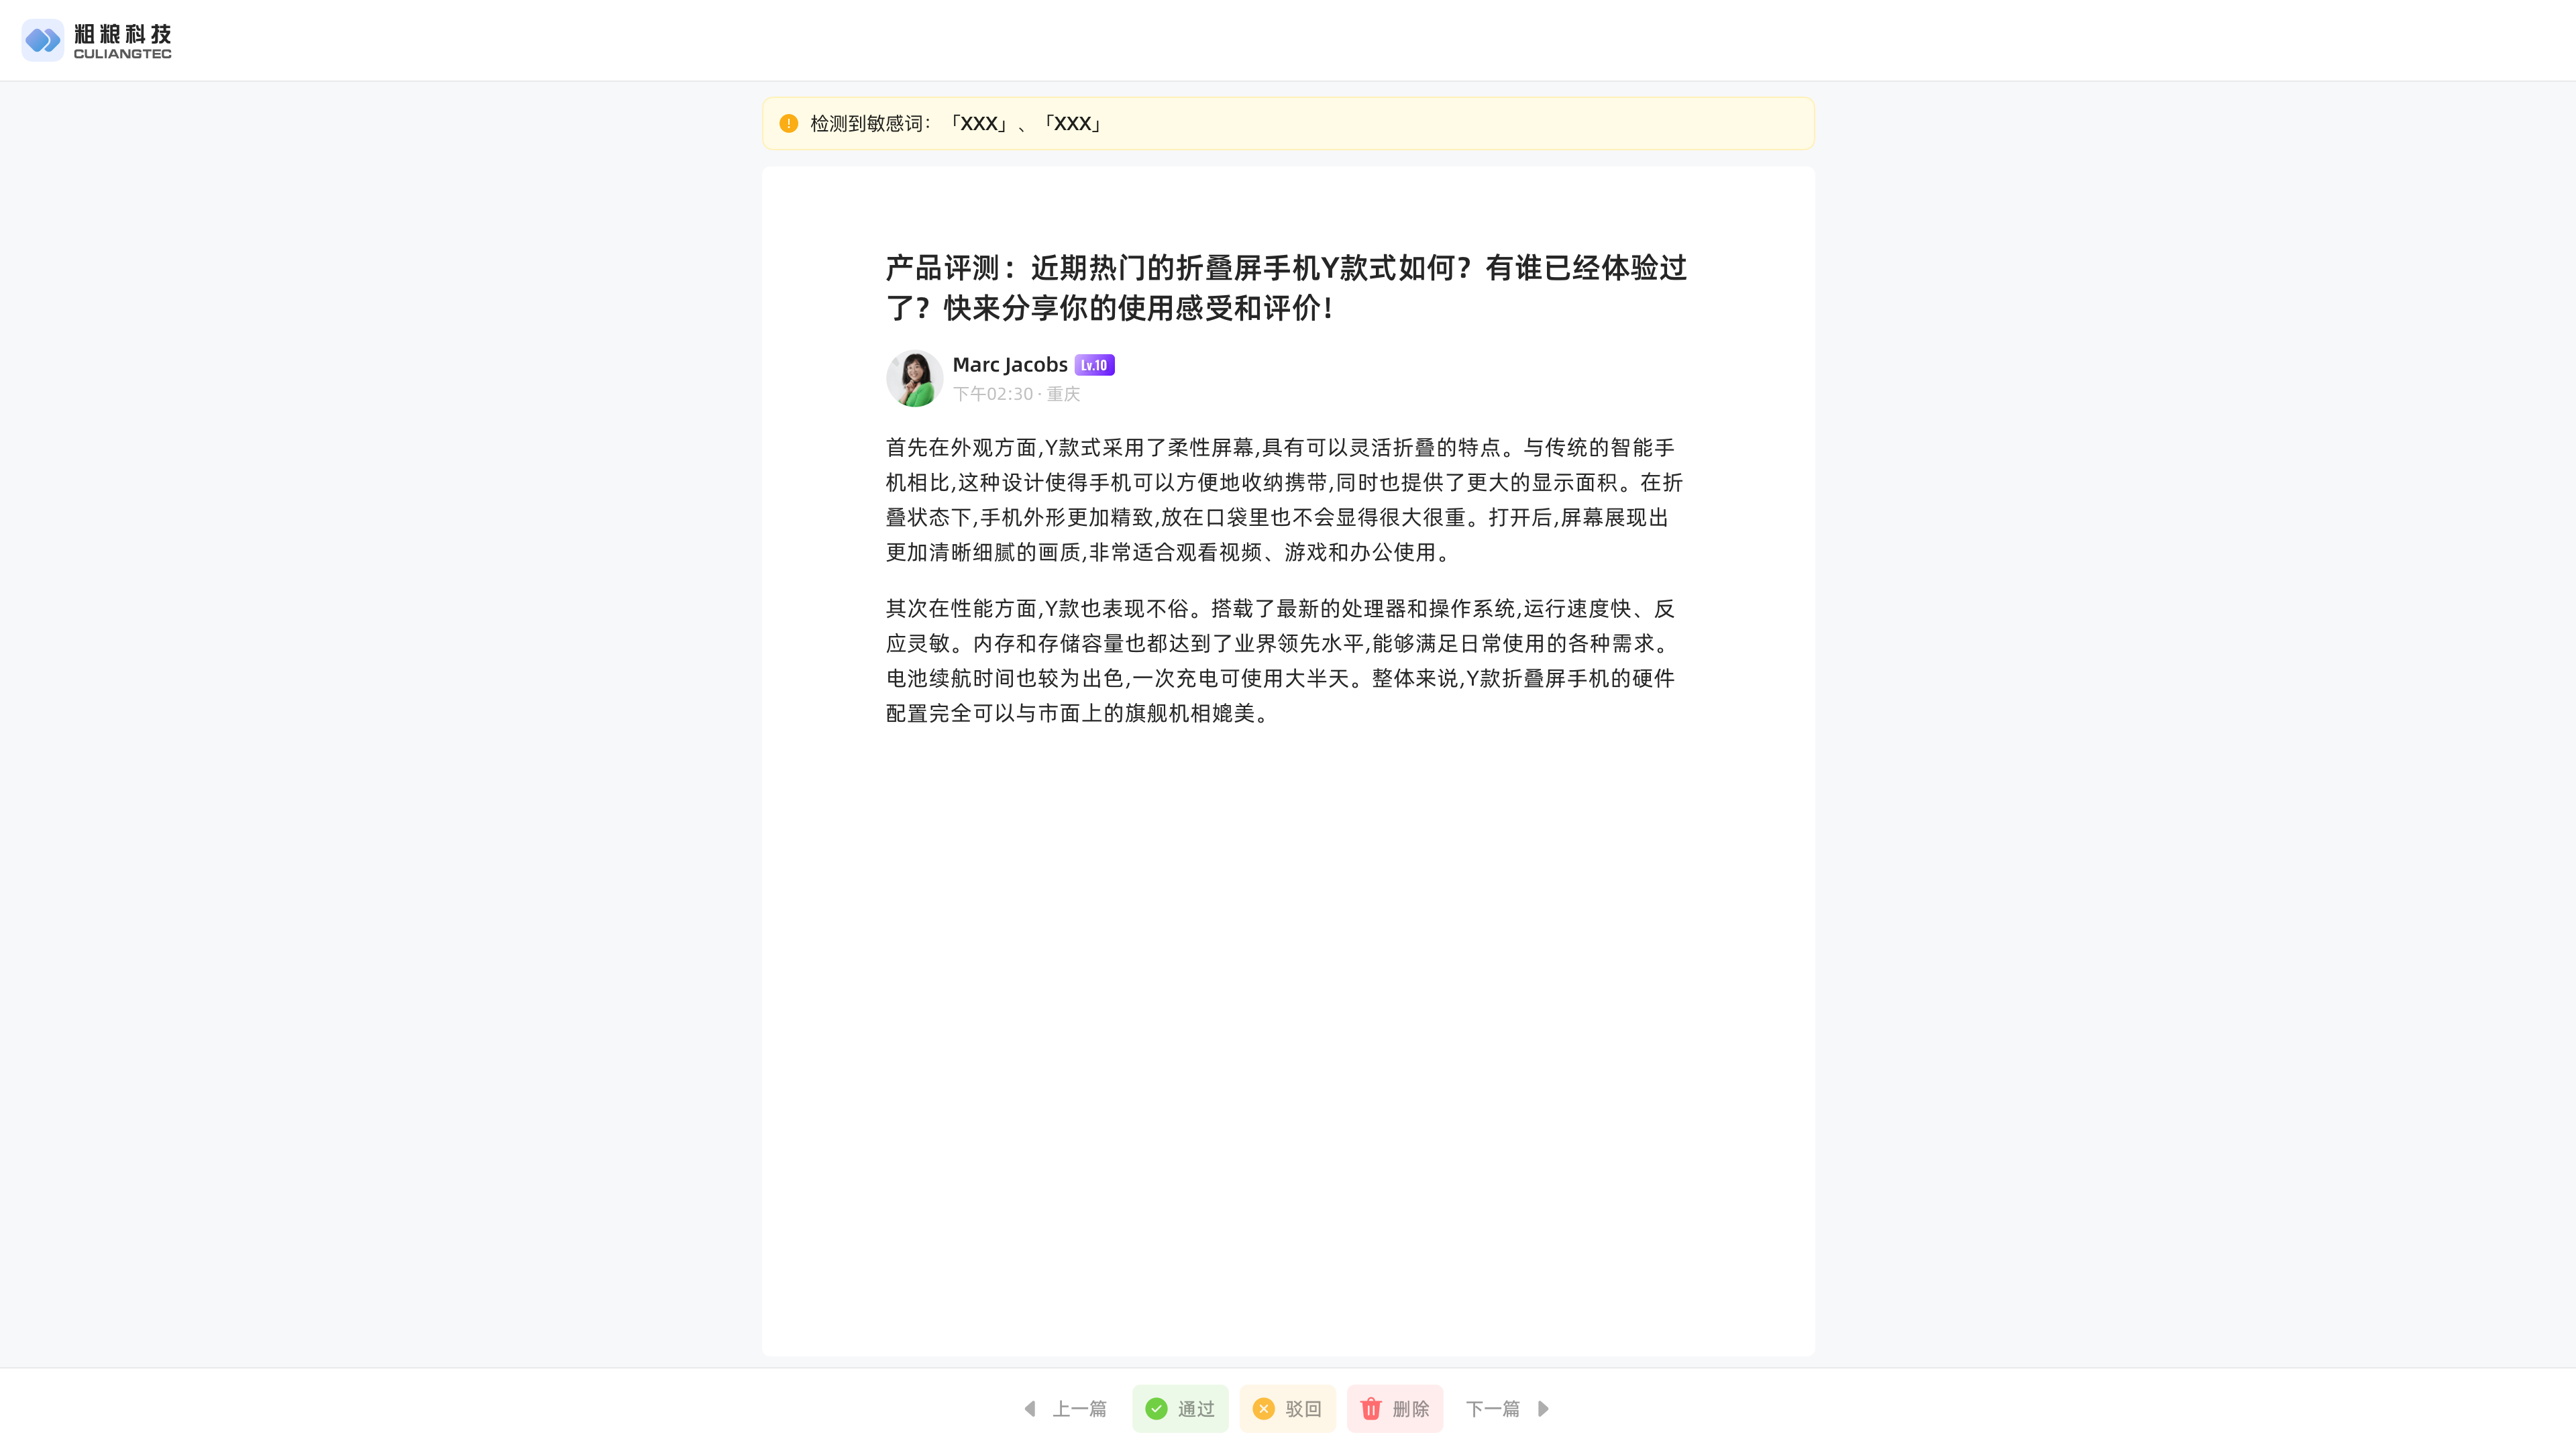
Task: Click the second detected sensitive word「XXX」
Action: point(1072,123)
